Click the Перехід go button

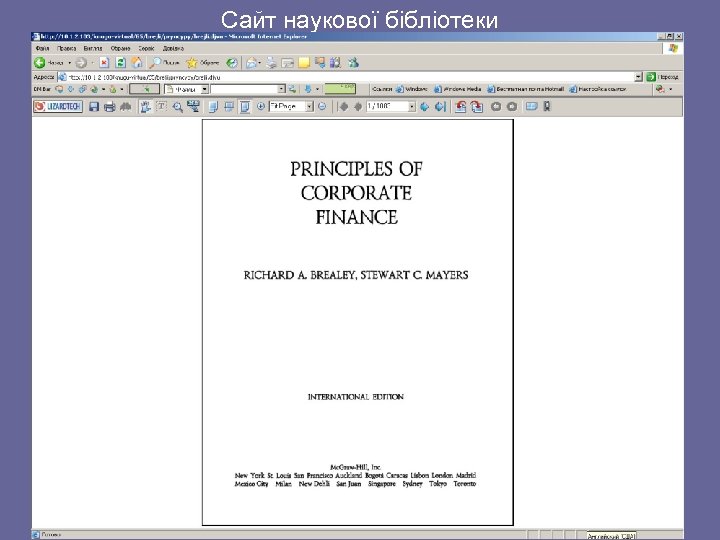(662, 77)
